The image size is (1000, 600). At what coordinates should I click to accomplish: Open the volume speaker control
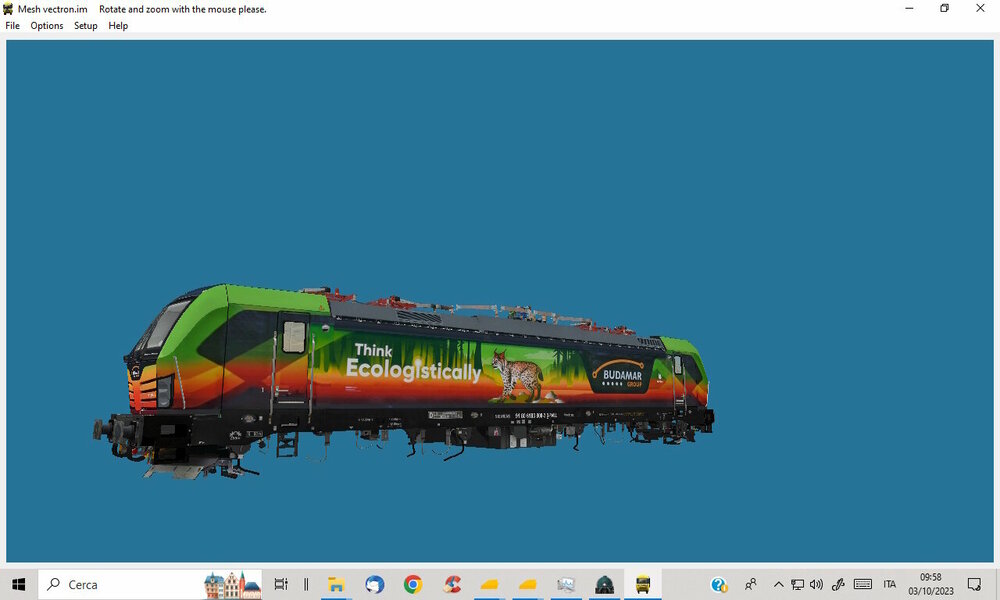[816, 584]
